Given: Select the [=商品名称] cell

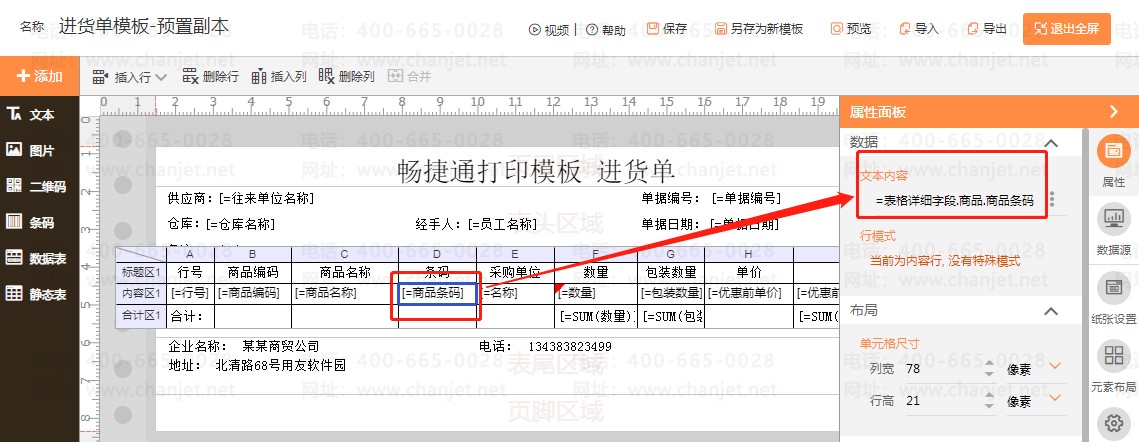Looking at the screenshot, I should tap(345, 294).
